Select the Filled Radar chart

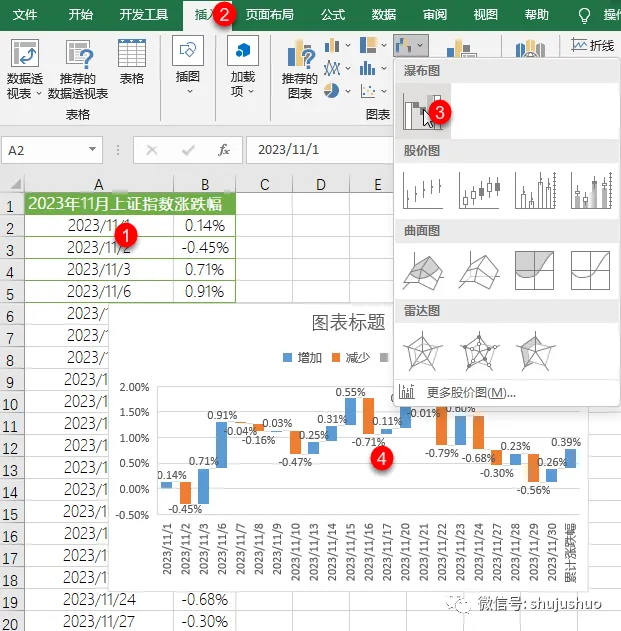tap(535, 351)
